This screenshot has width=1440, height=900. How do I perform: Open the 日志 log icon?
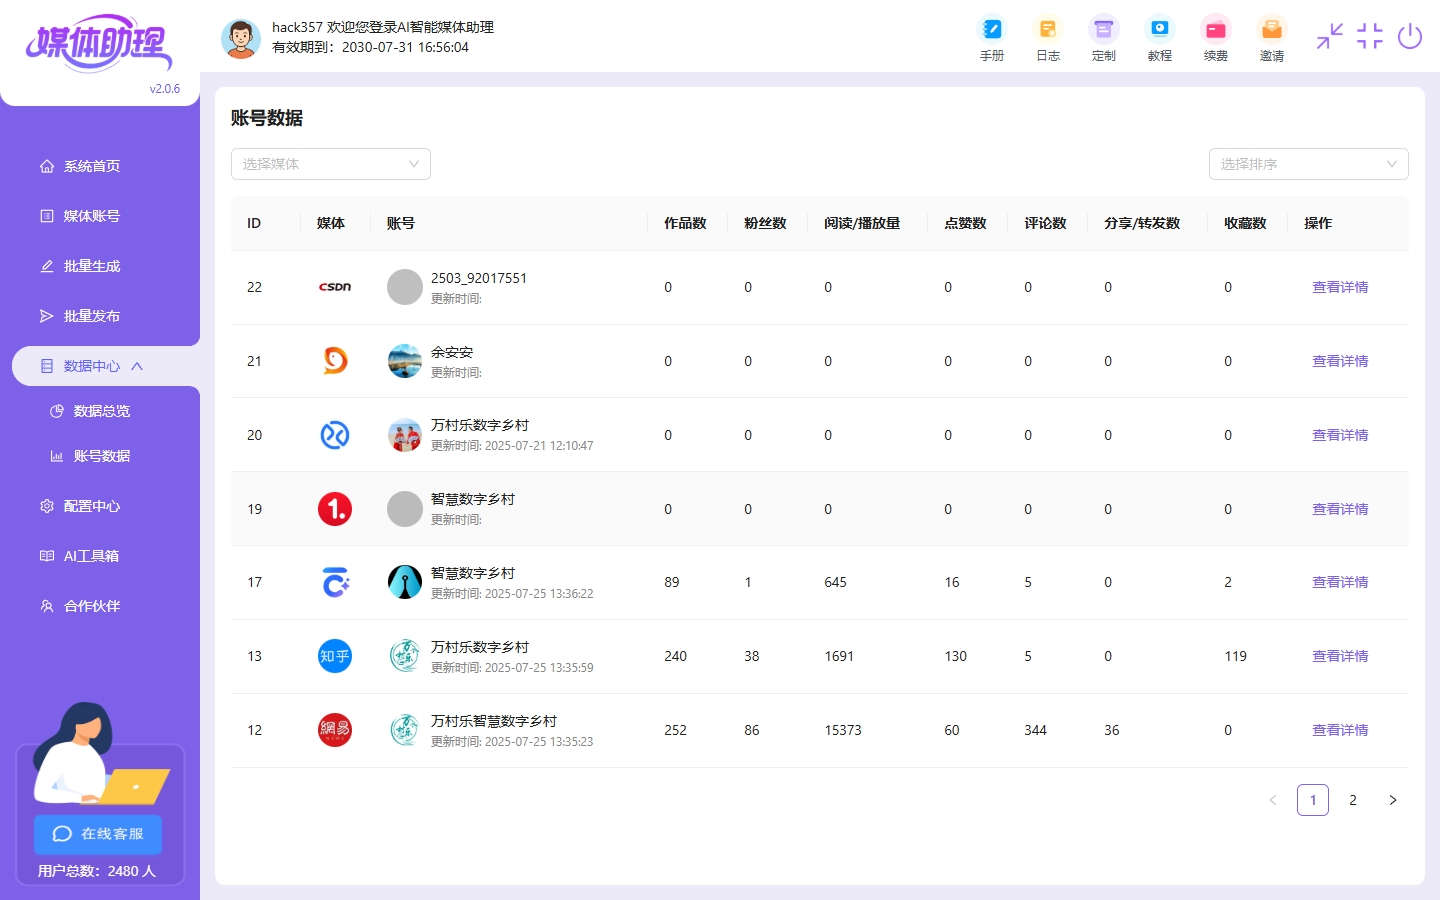click(x=1047, y=30)
